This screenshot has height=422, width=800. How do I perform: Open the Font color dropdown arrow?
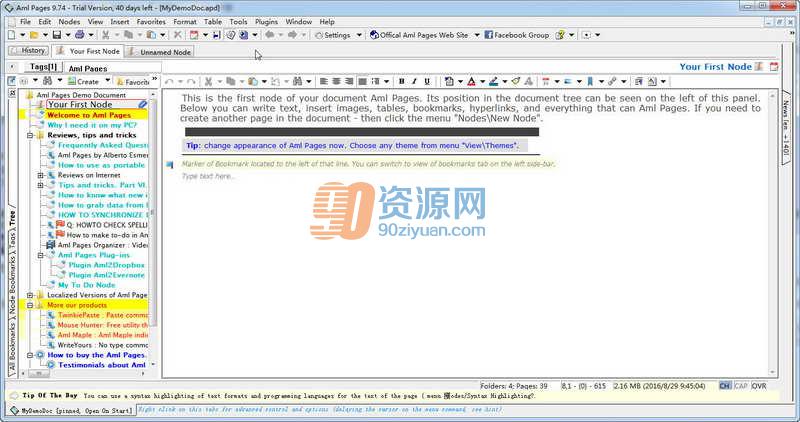click(x=482, y=81)
